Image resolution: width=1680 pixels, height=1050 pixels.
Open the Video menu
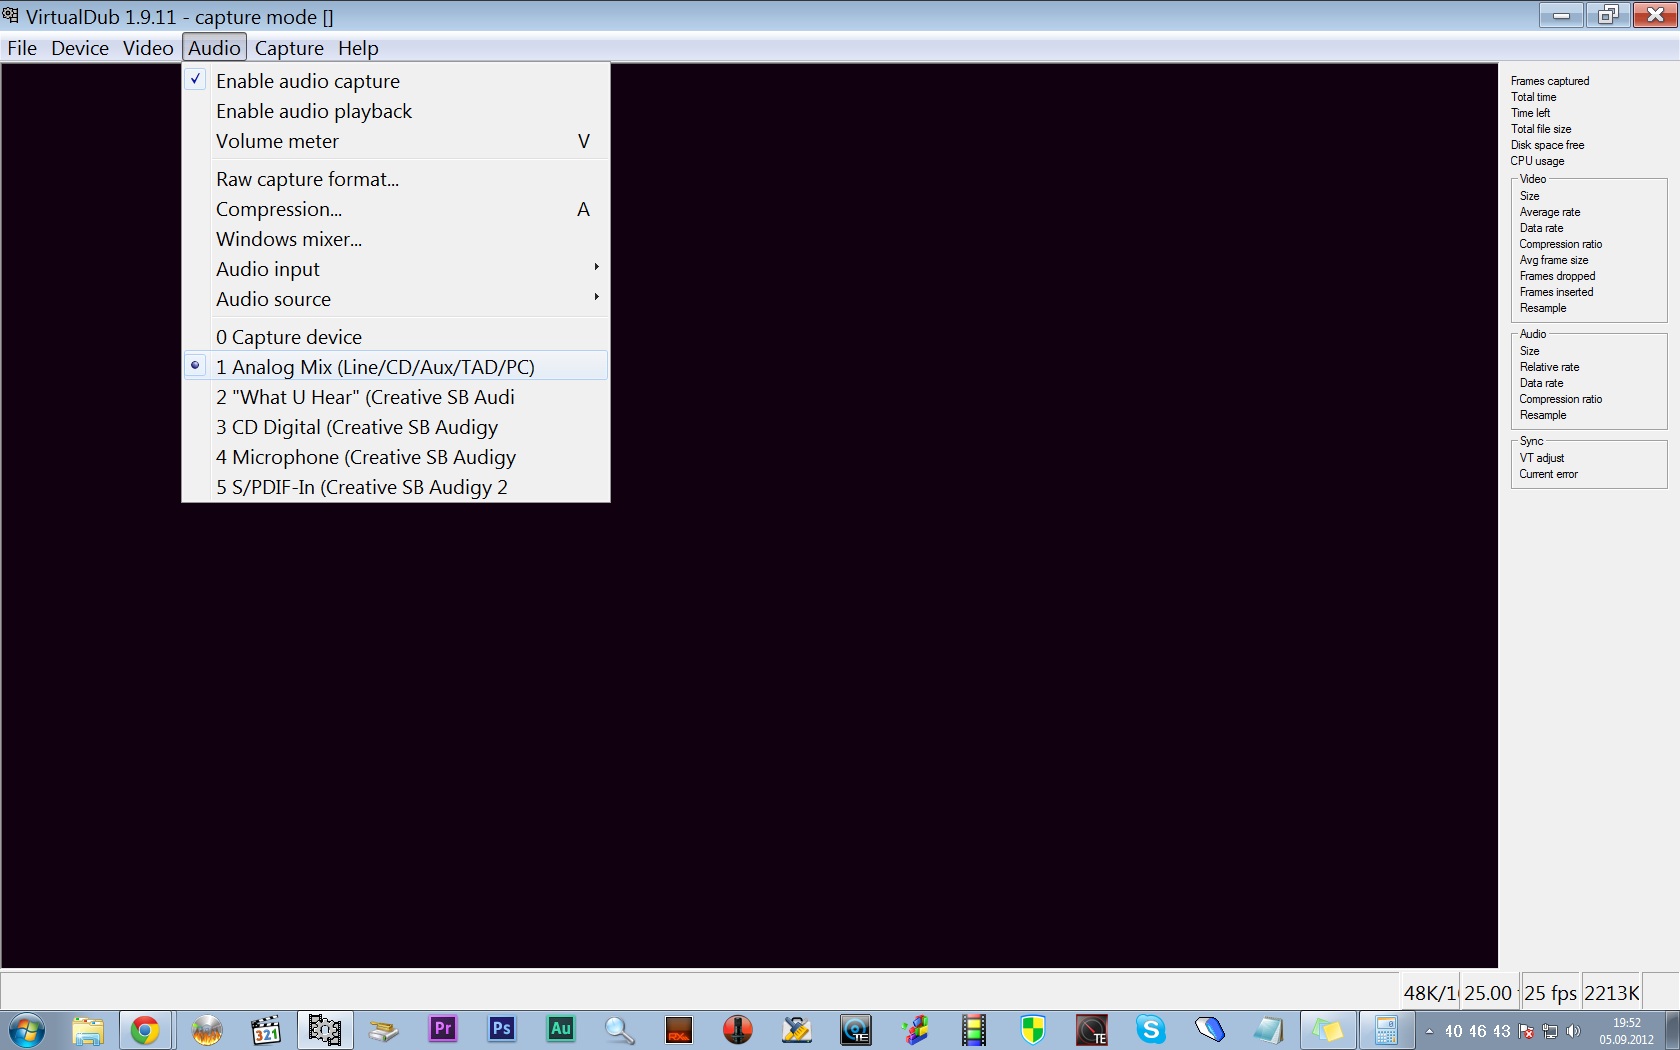(148, 48)
